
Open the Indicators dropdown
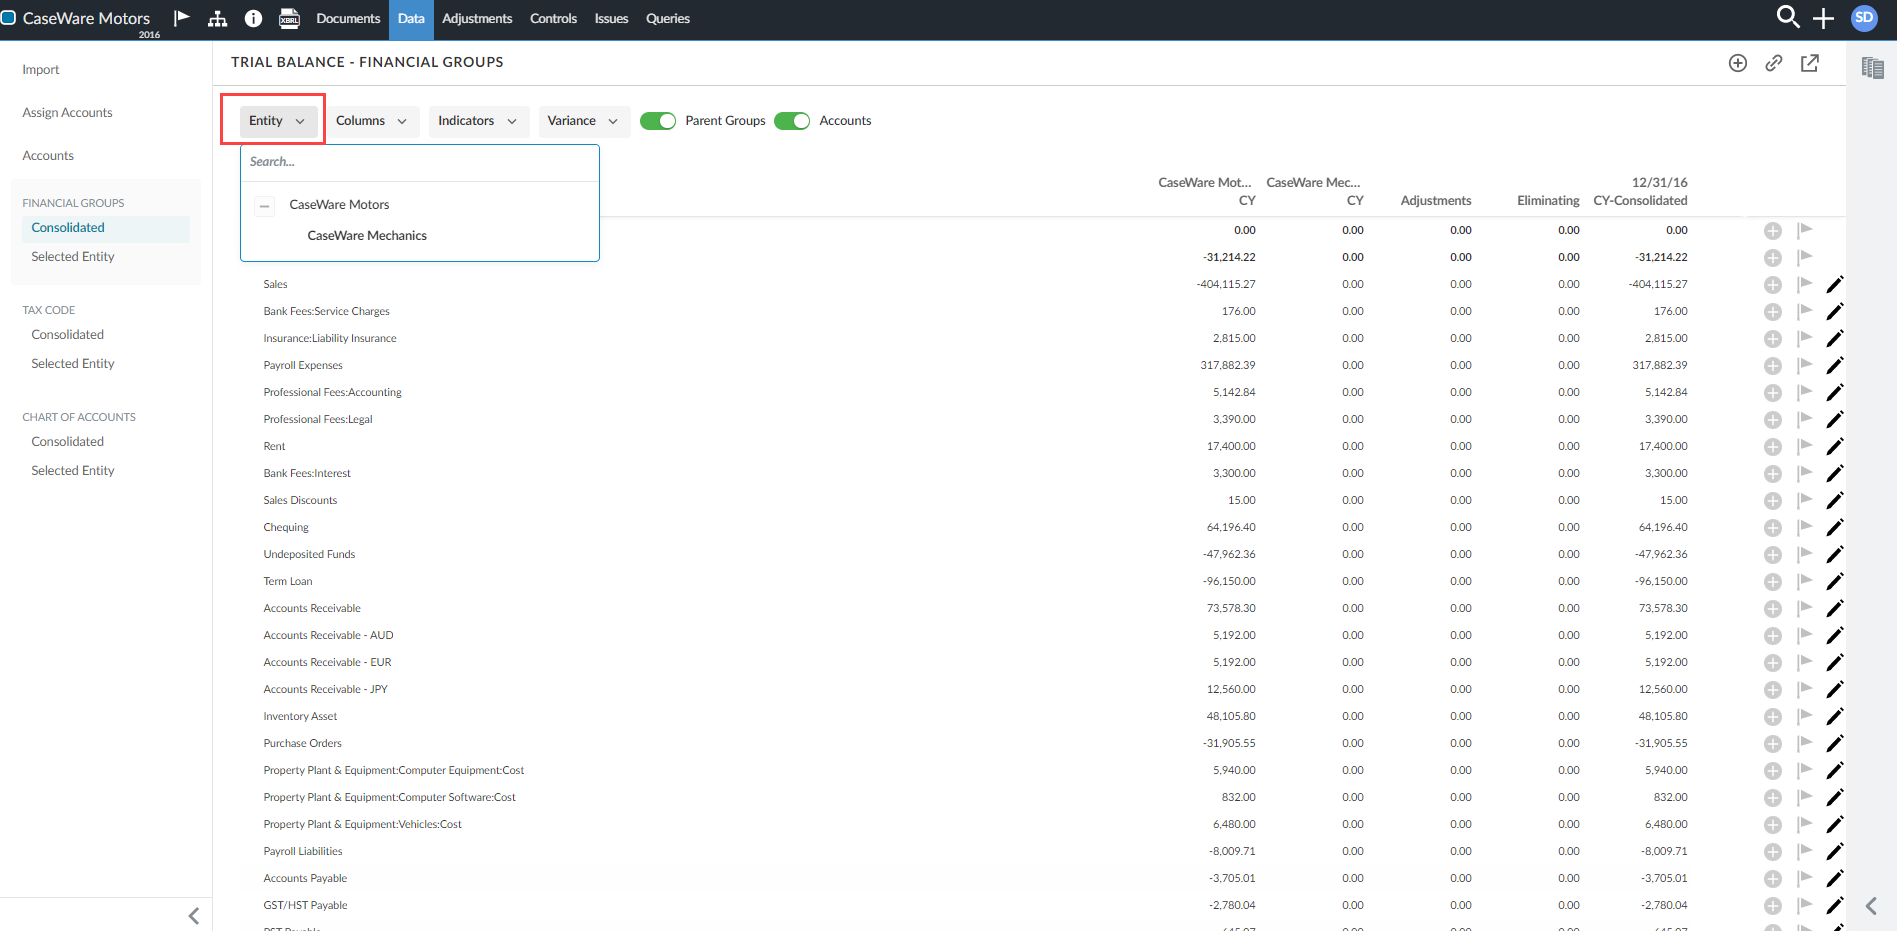click(479, 121)
